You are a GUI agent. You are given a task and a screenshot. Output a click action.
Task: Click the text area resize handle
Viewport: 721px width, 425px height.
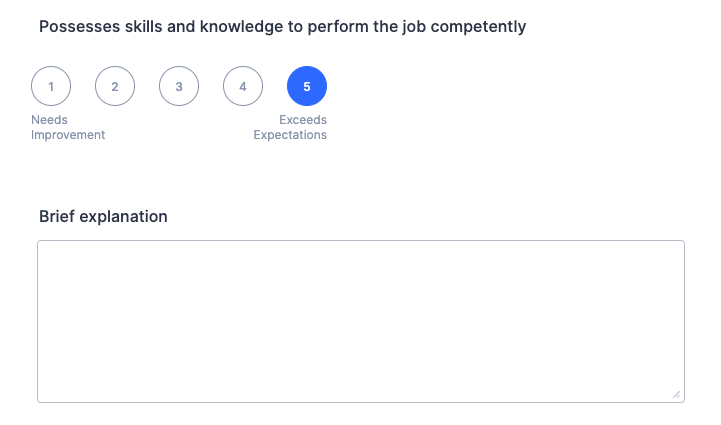(676, 394)
